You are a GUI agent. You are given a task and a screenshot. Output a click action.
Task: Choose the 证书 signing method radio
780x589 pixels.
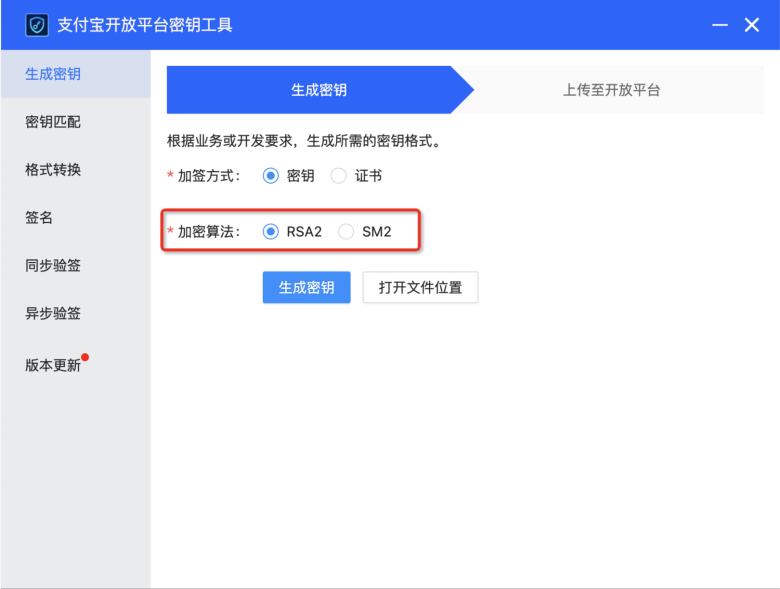pyautogui.click(x=338, y=176)
